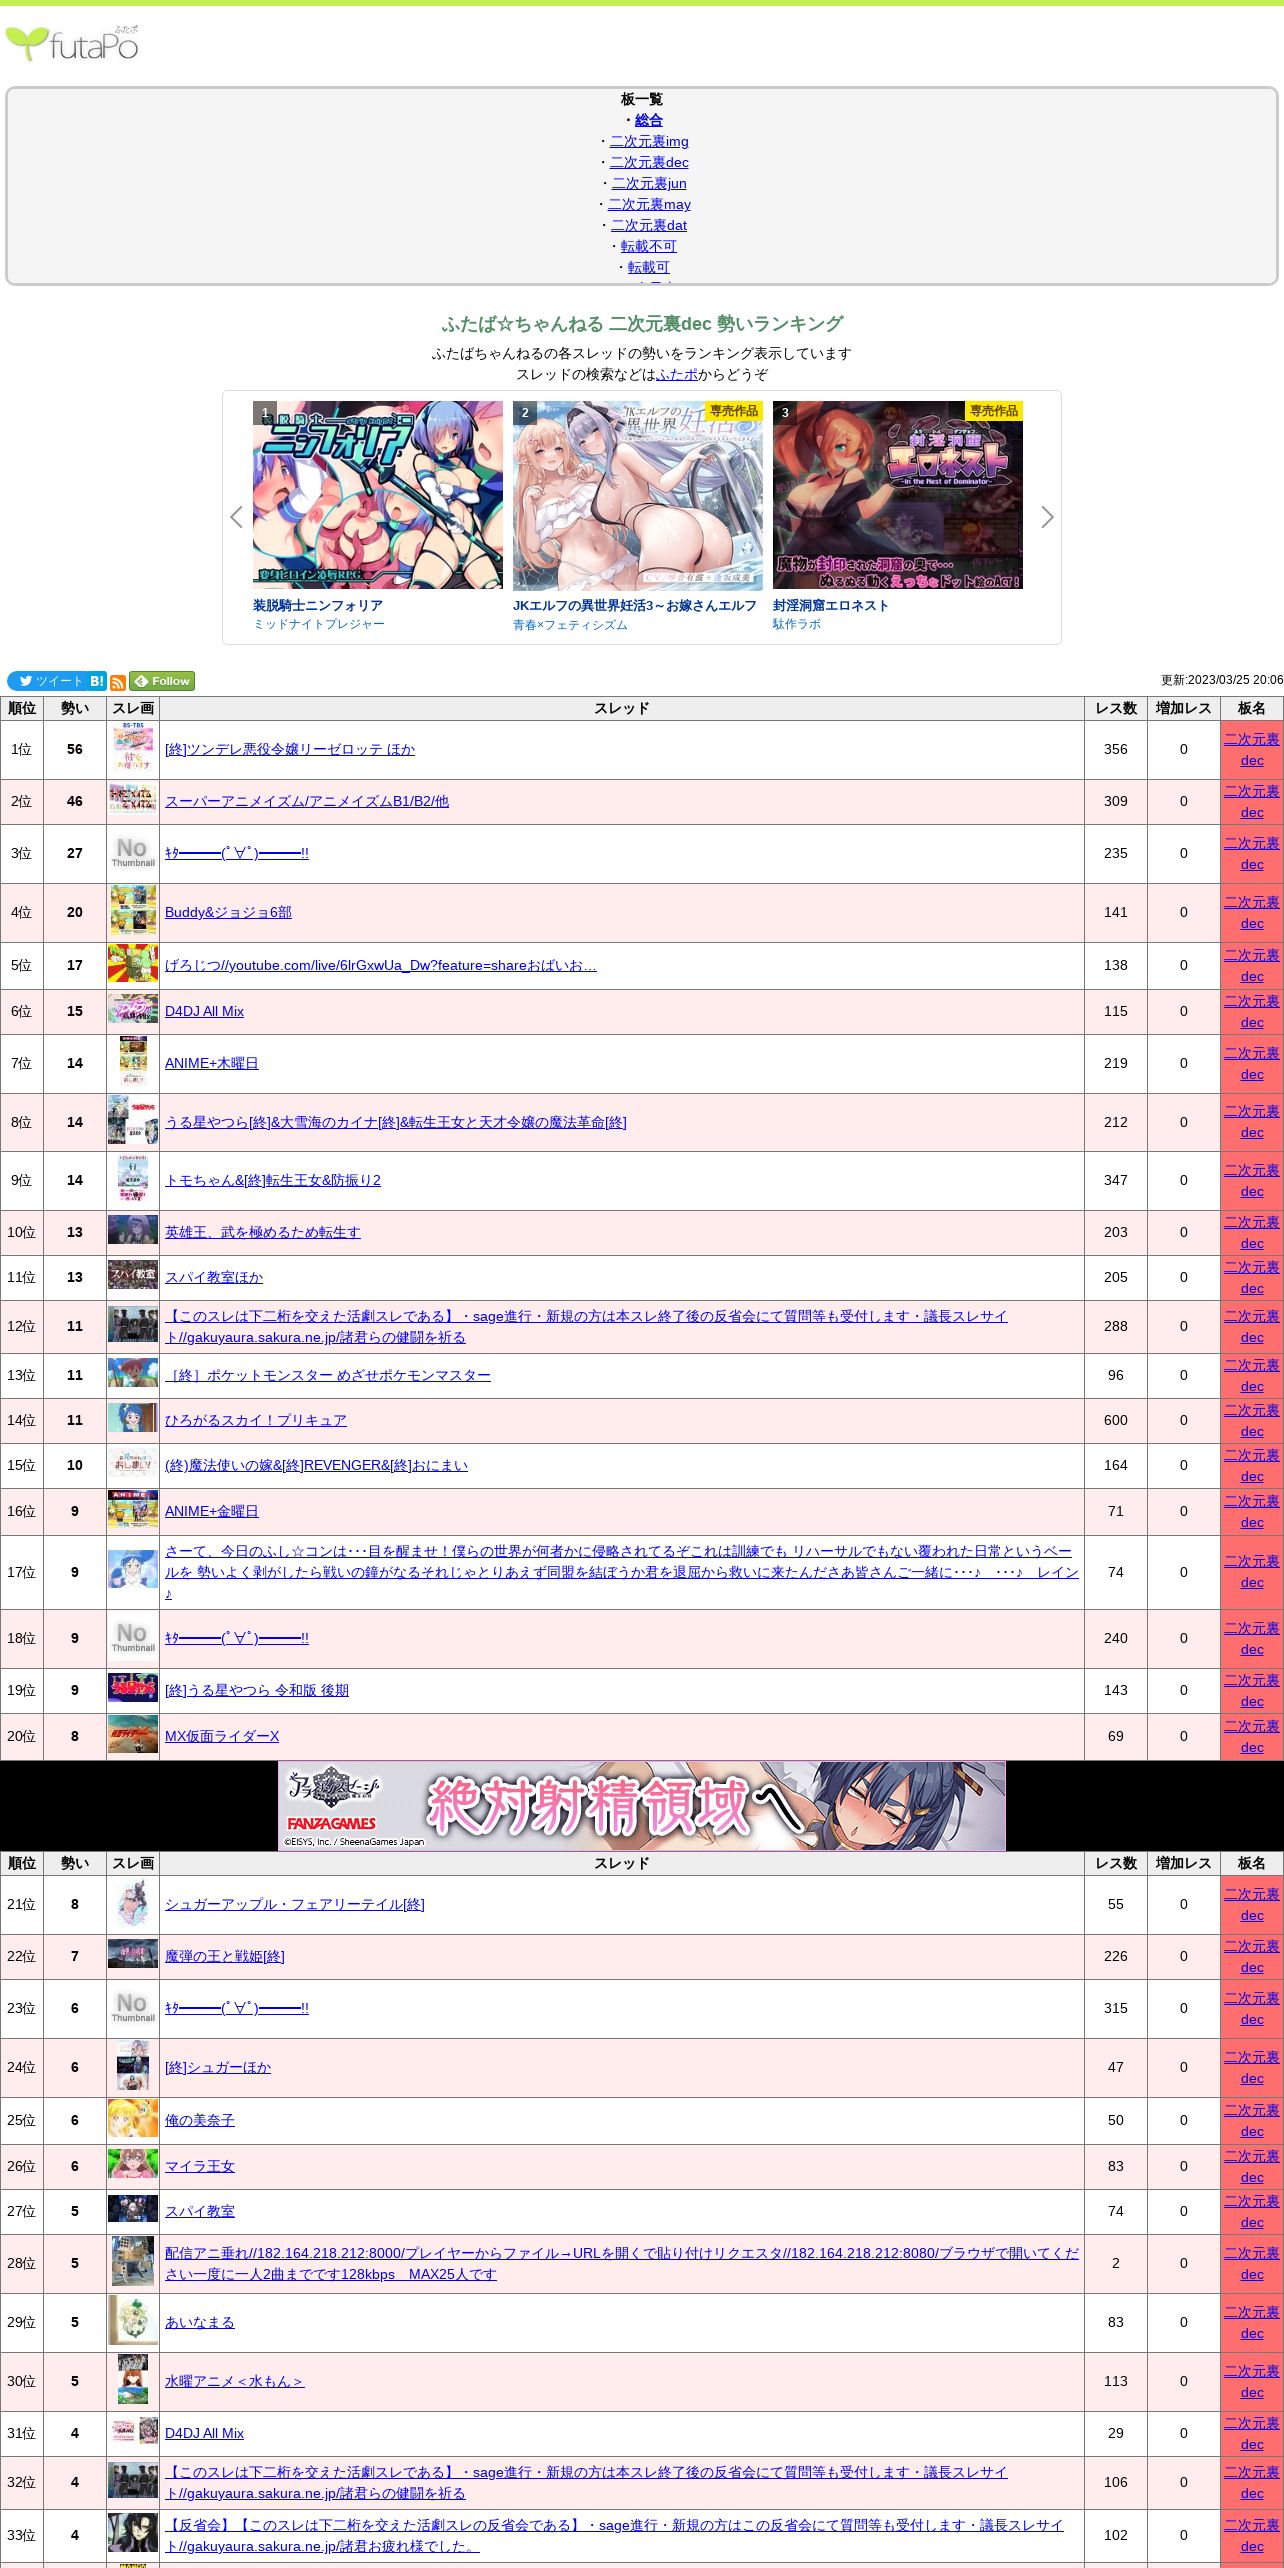Image resolution: width=1284 pixels, height=2568 pixels.
Task: Click thumbnail of 俺の美奈子 row
Action: click(133, 2120)
